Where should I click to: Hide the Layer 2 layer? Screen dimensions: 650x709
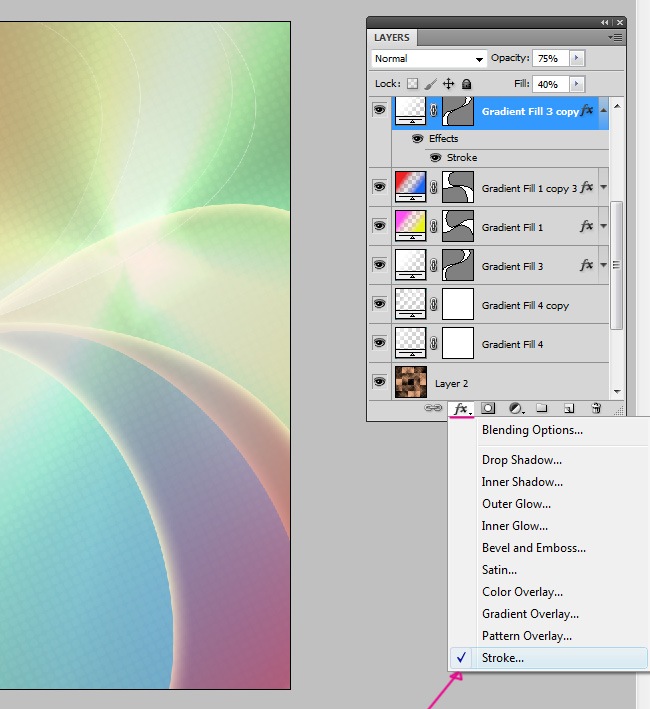[379, 382]
